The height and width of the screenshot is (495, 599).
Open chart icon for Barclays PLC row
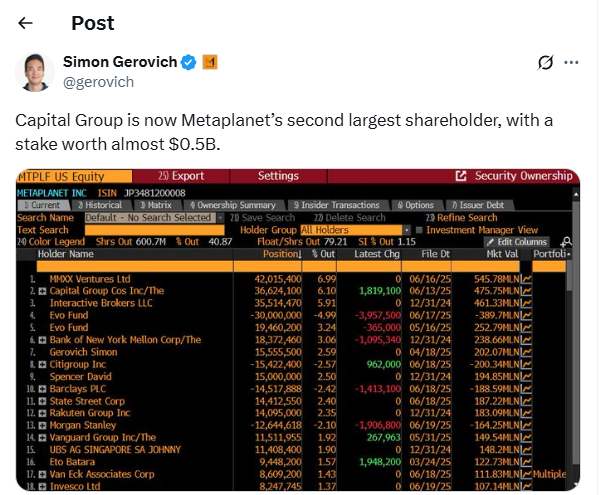(x=526, y=389)
